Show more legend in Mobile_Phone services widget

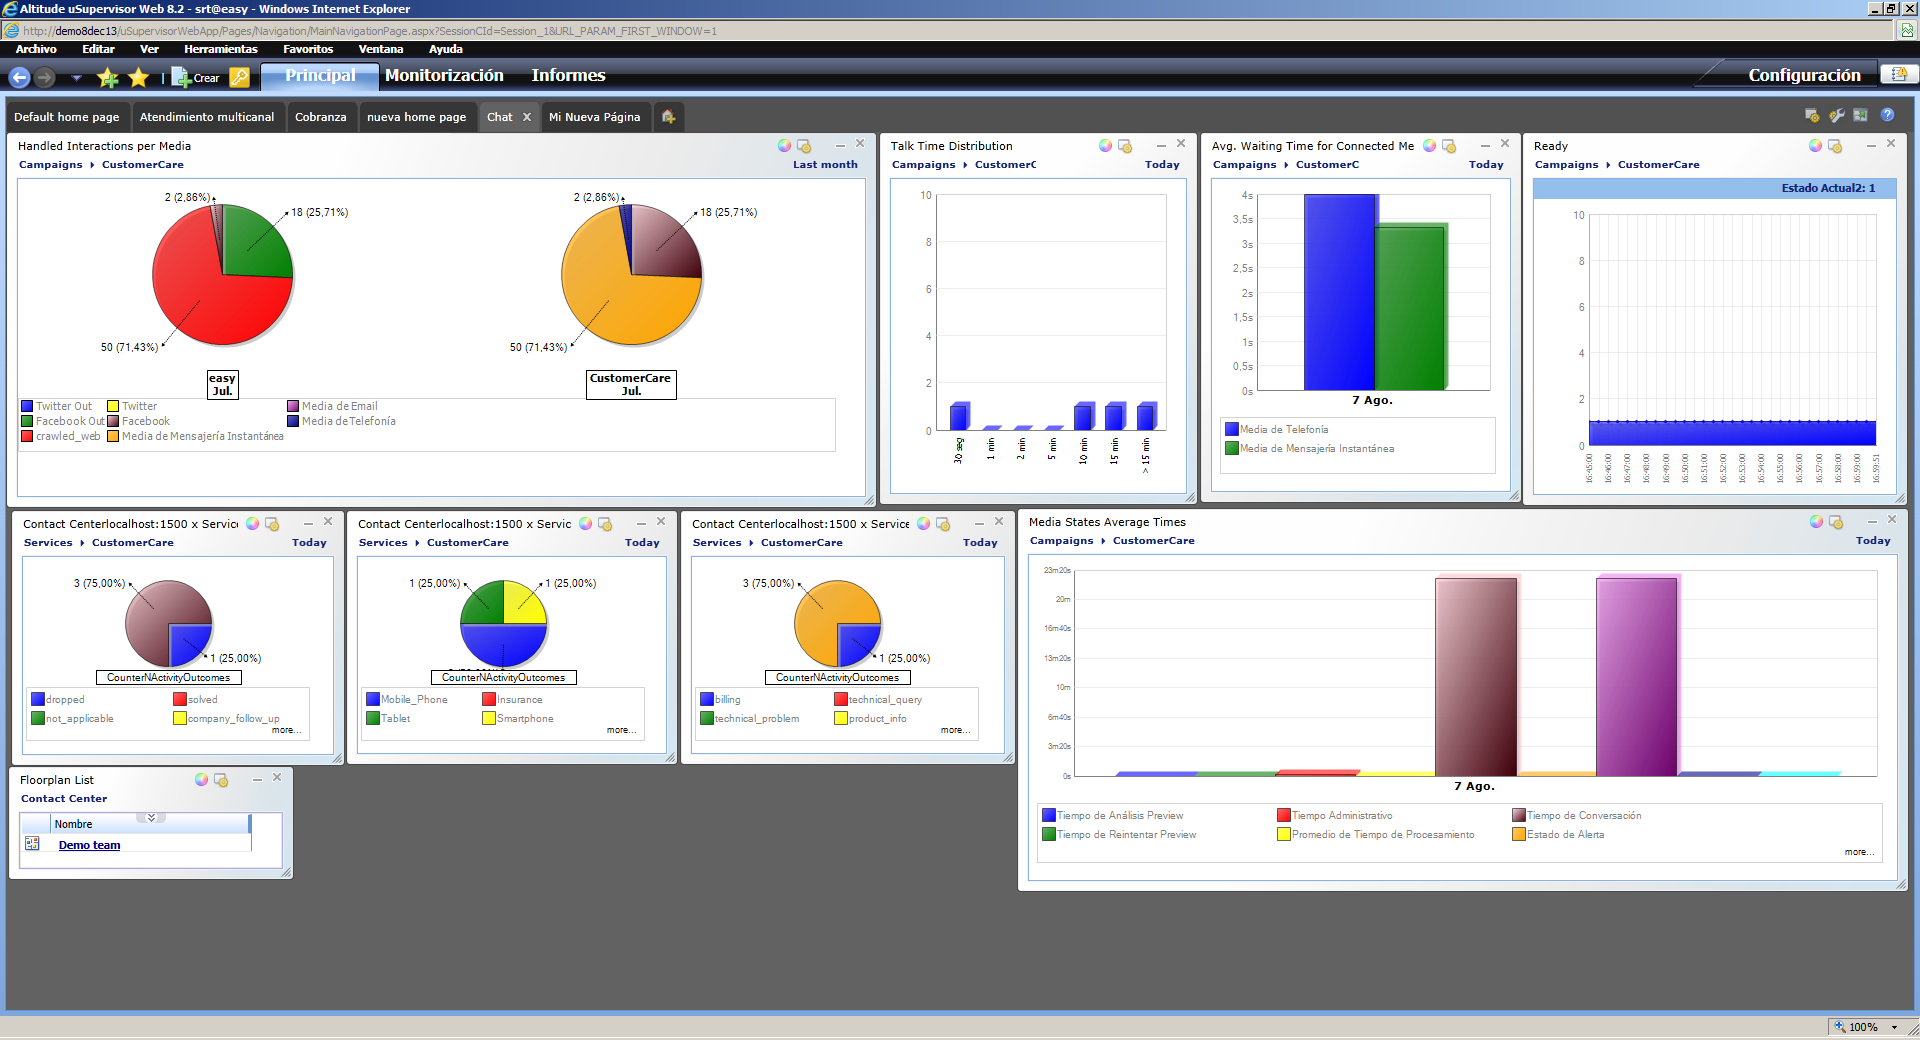point(620,730)
